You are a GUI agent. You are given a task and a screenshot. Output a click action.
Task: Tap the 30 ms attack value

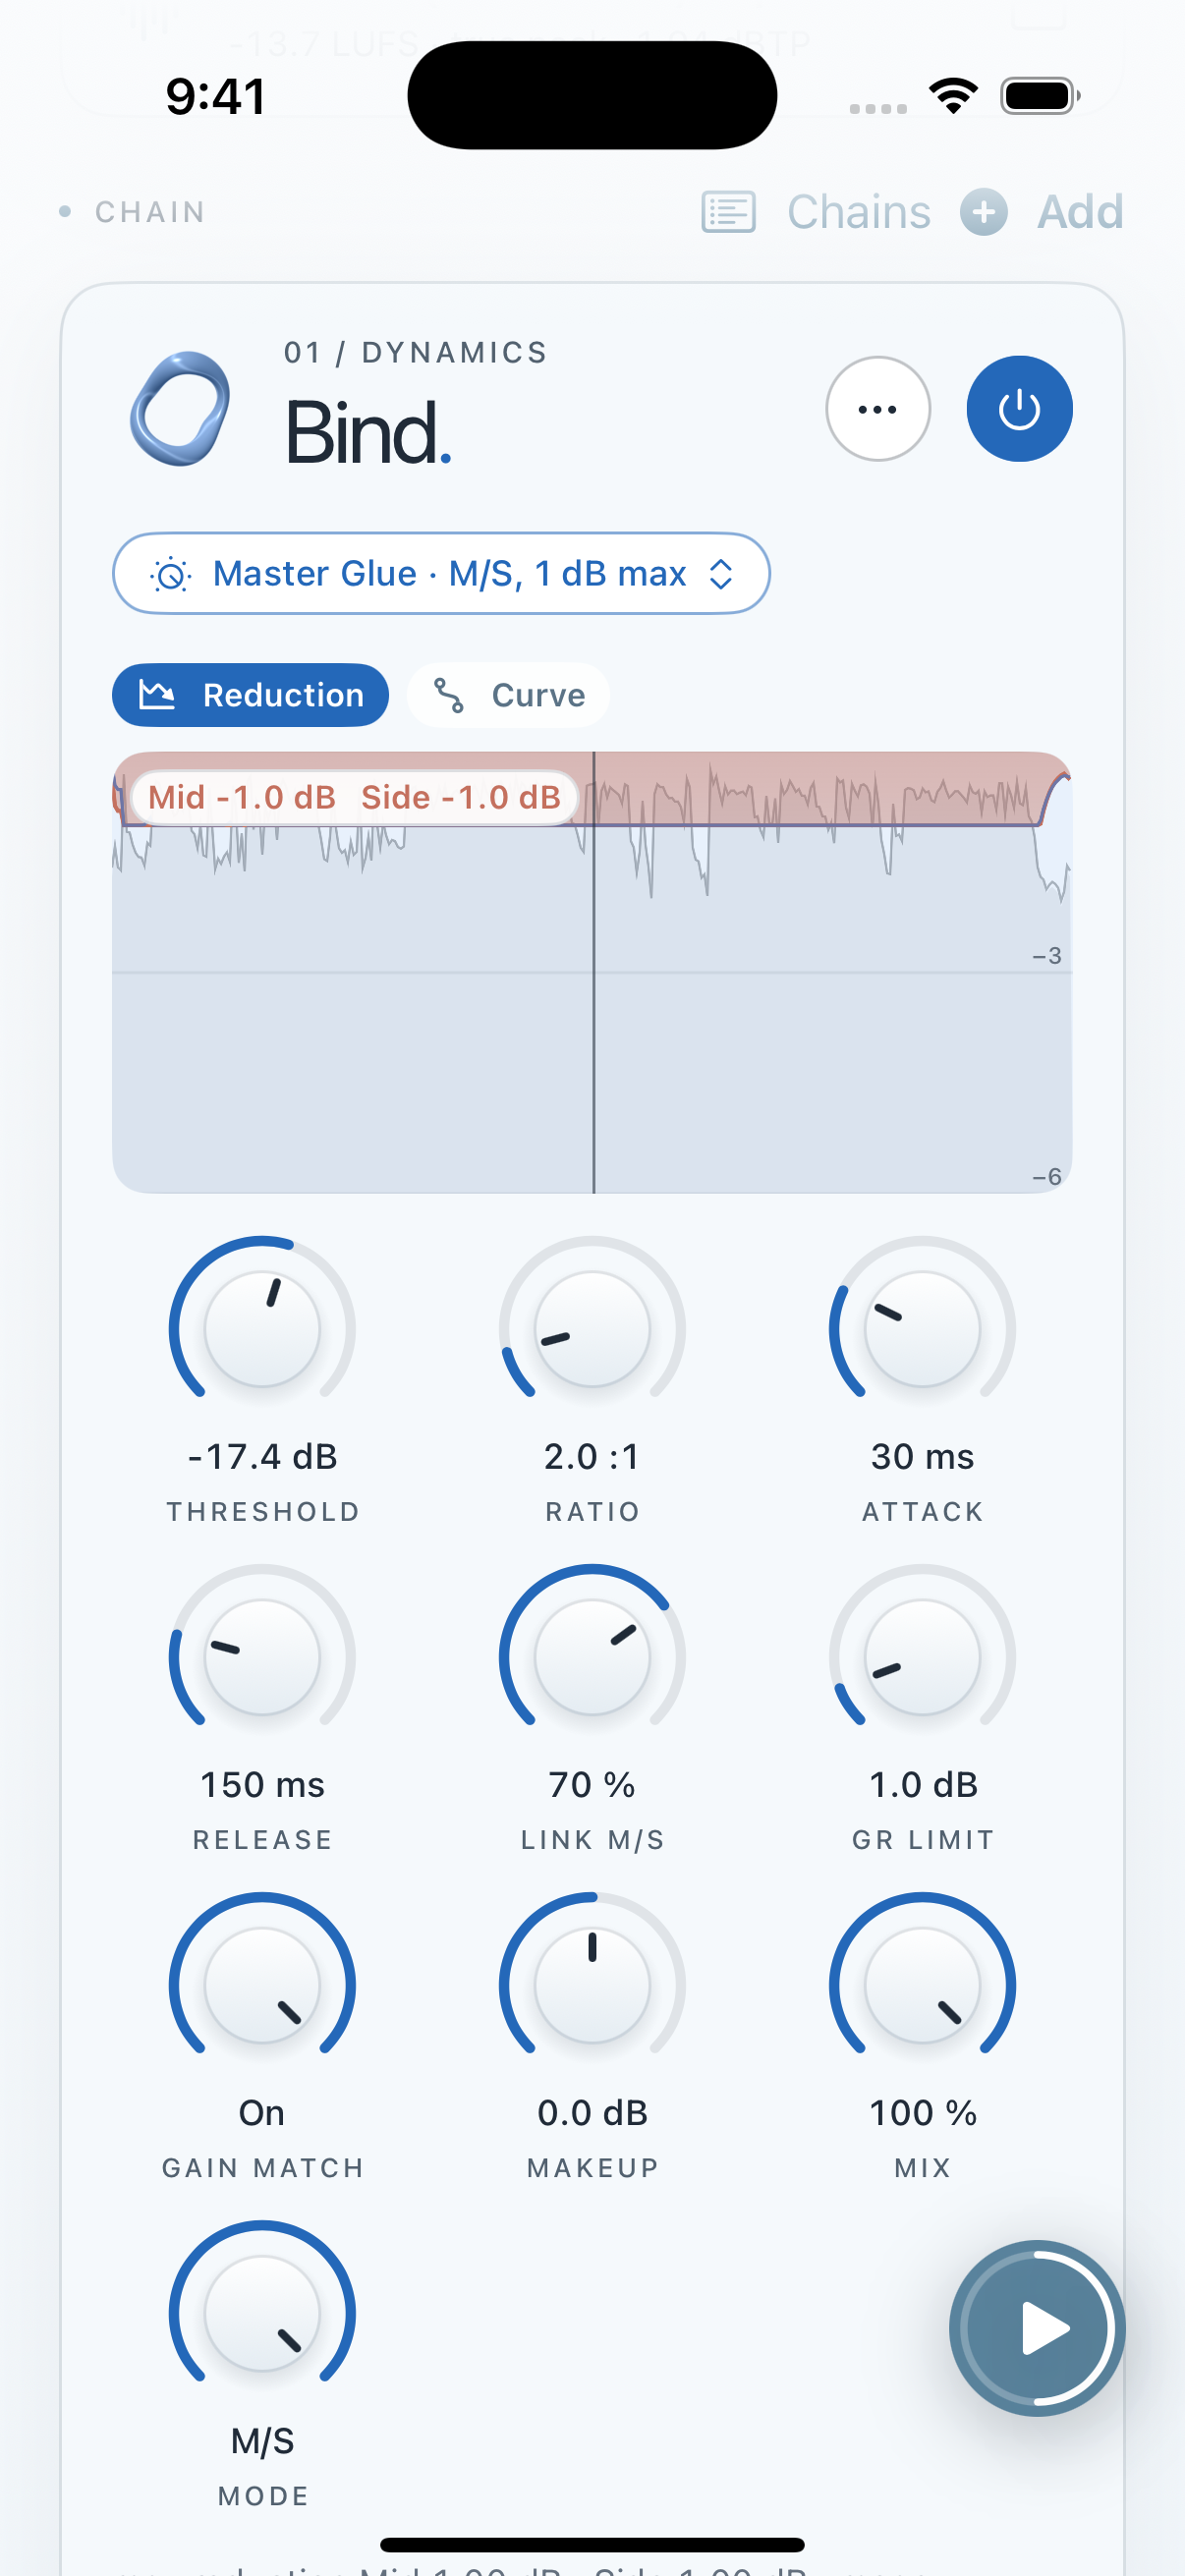click(x=922, y=1457)
